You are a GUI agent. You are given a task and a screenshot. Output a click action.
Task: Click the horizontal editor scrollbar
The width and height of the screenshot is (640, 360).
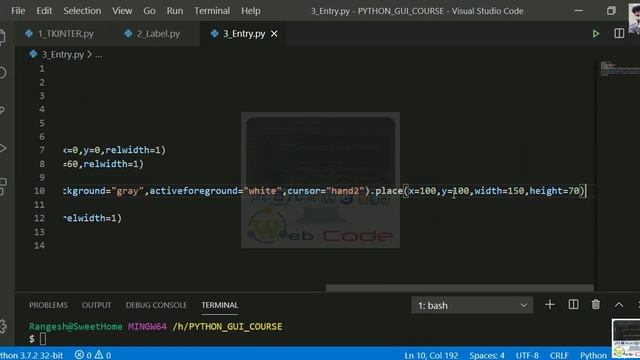[459, 288]
